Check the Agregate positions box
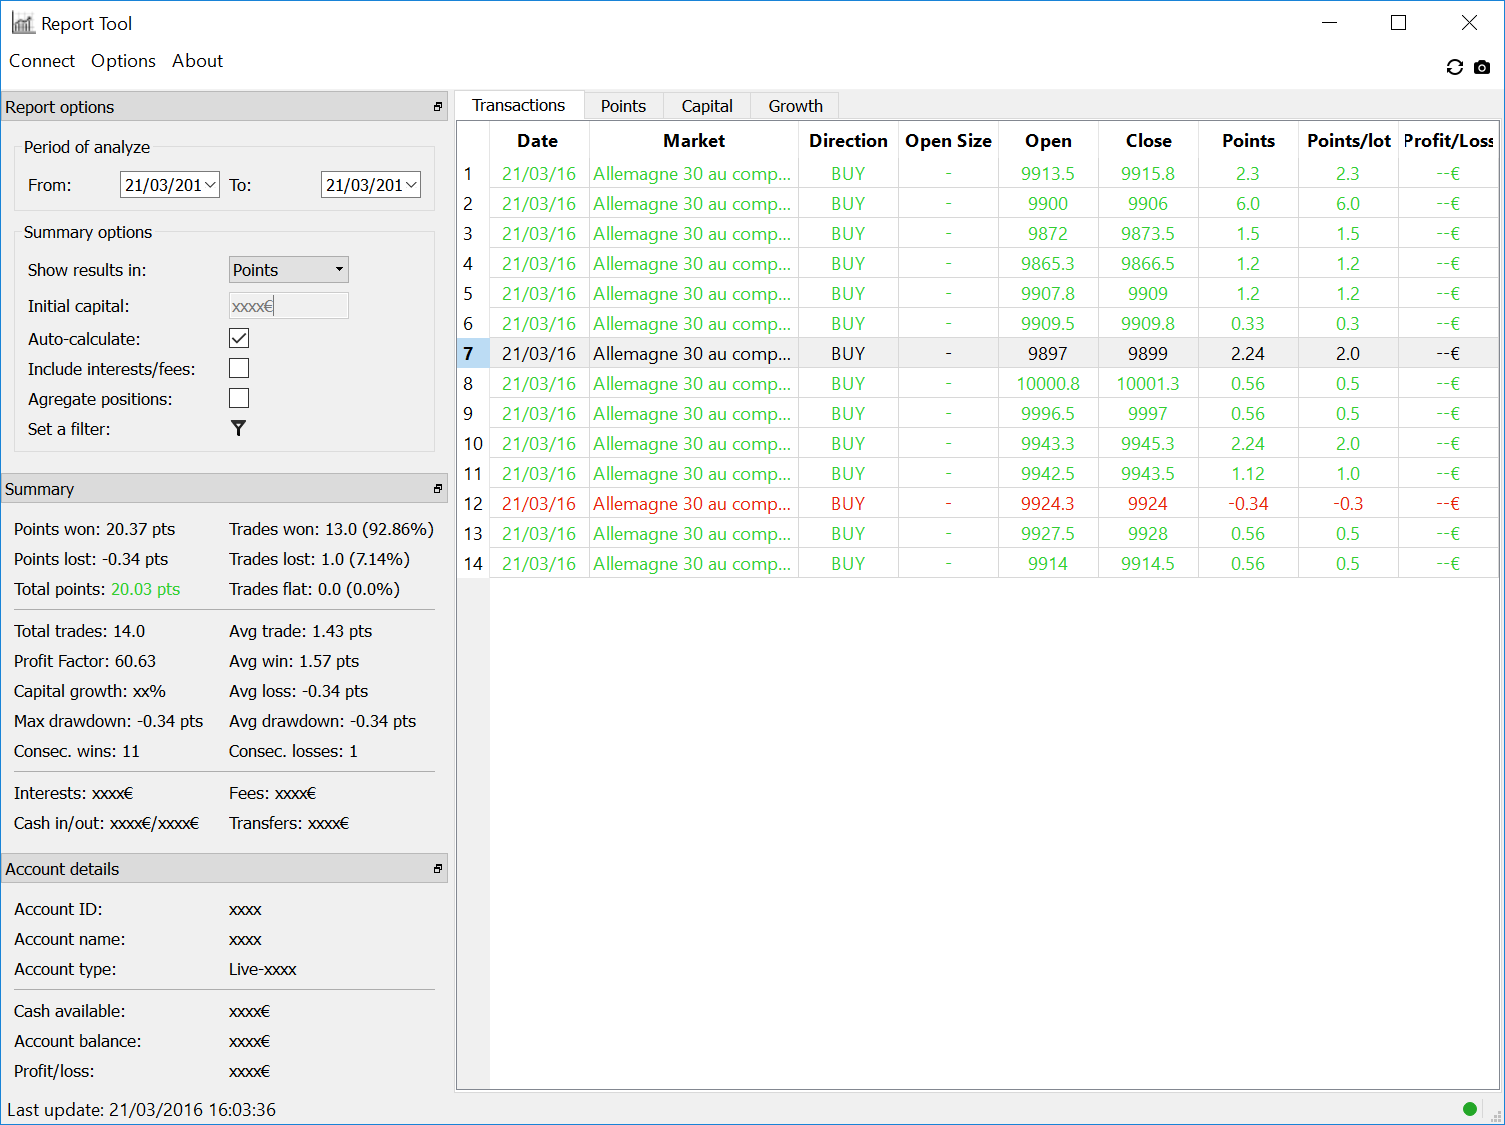The height and width of the screenshot is (1125, 1505). (x=239, y=398)
